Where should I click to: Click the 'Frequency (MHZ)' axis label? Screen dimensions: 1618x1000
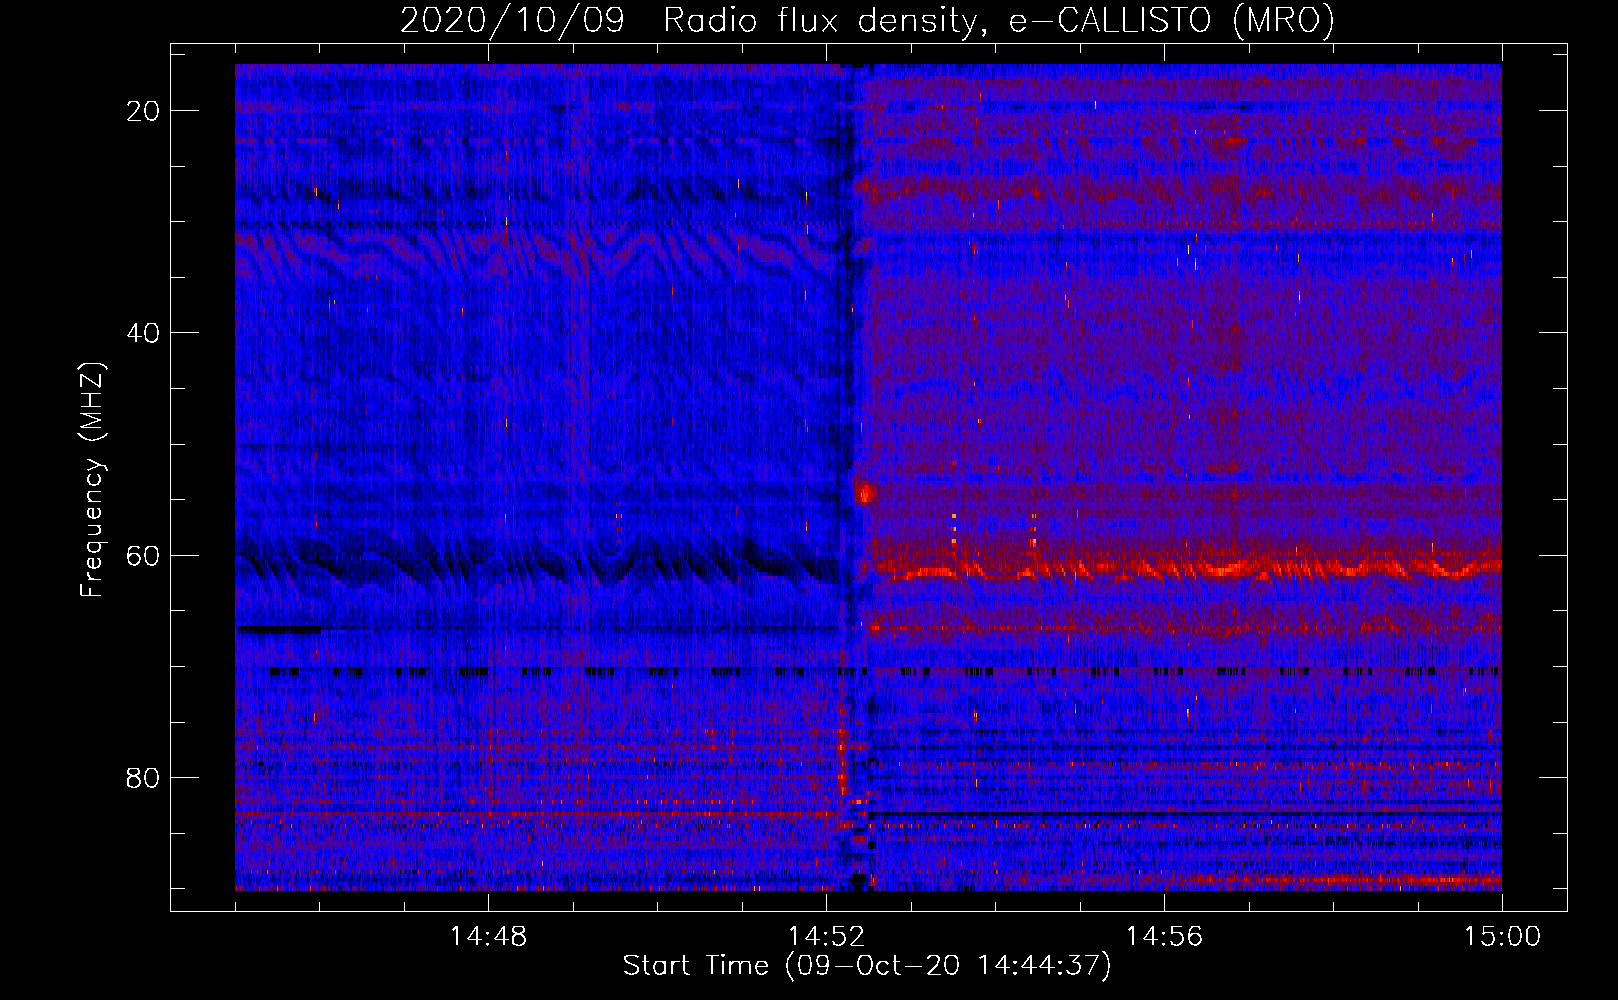92,480
